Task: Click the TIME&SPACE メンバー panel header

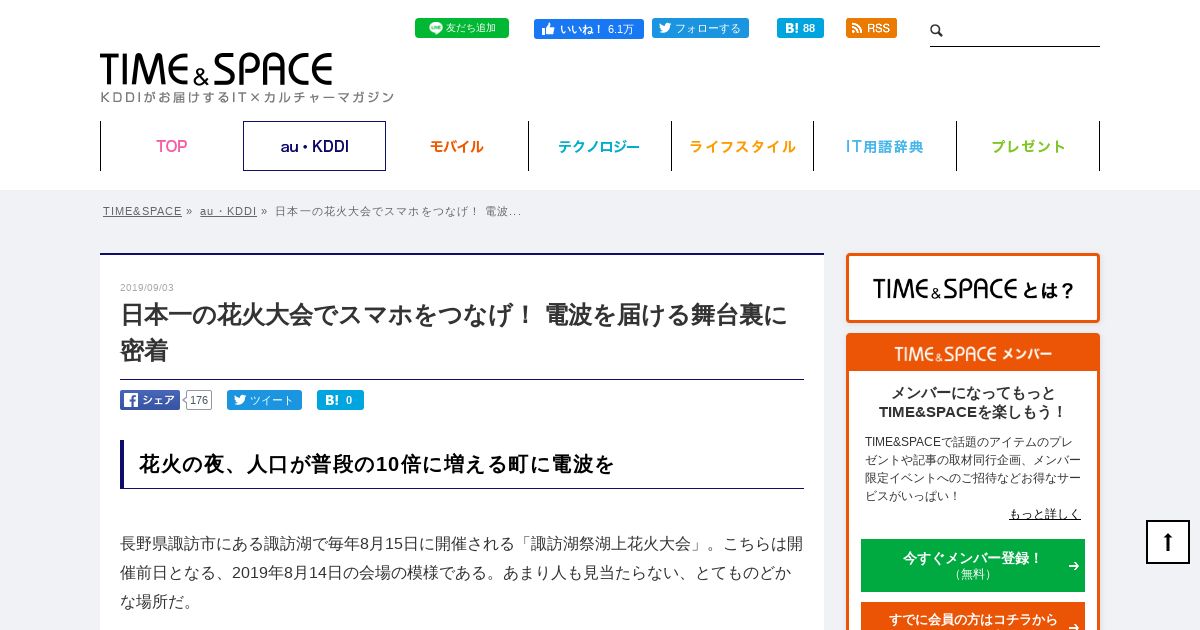Action: point(973,353)
